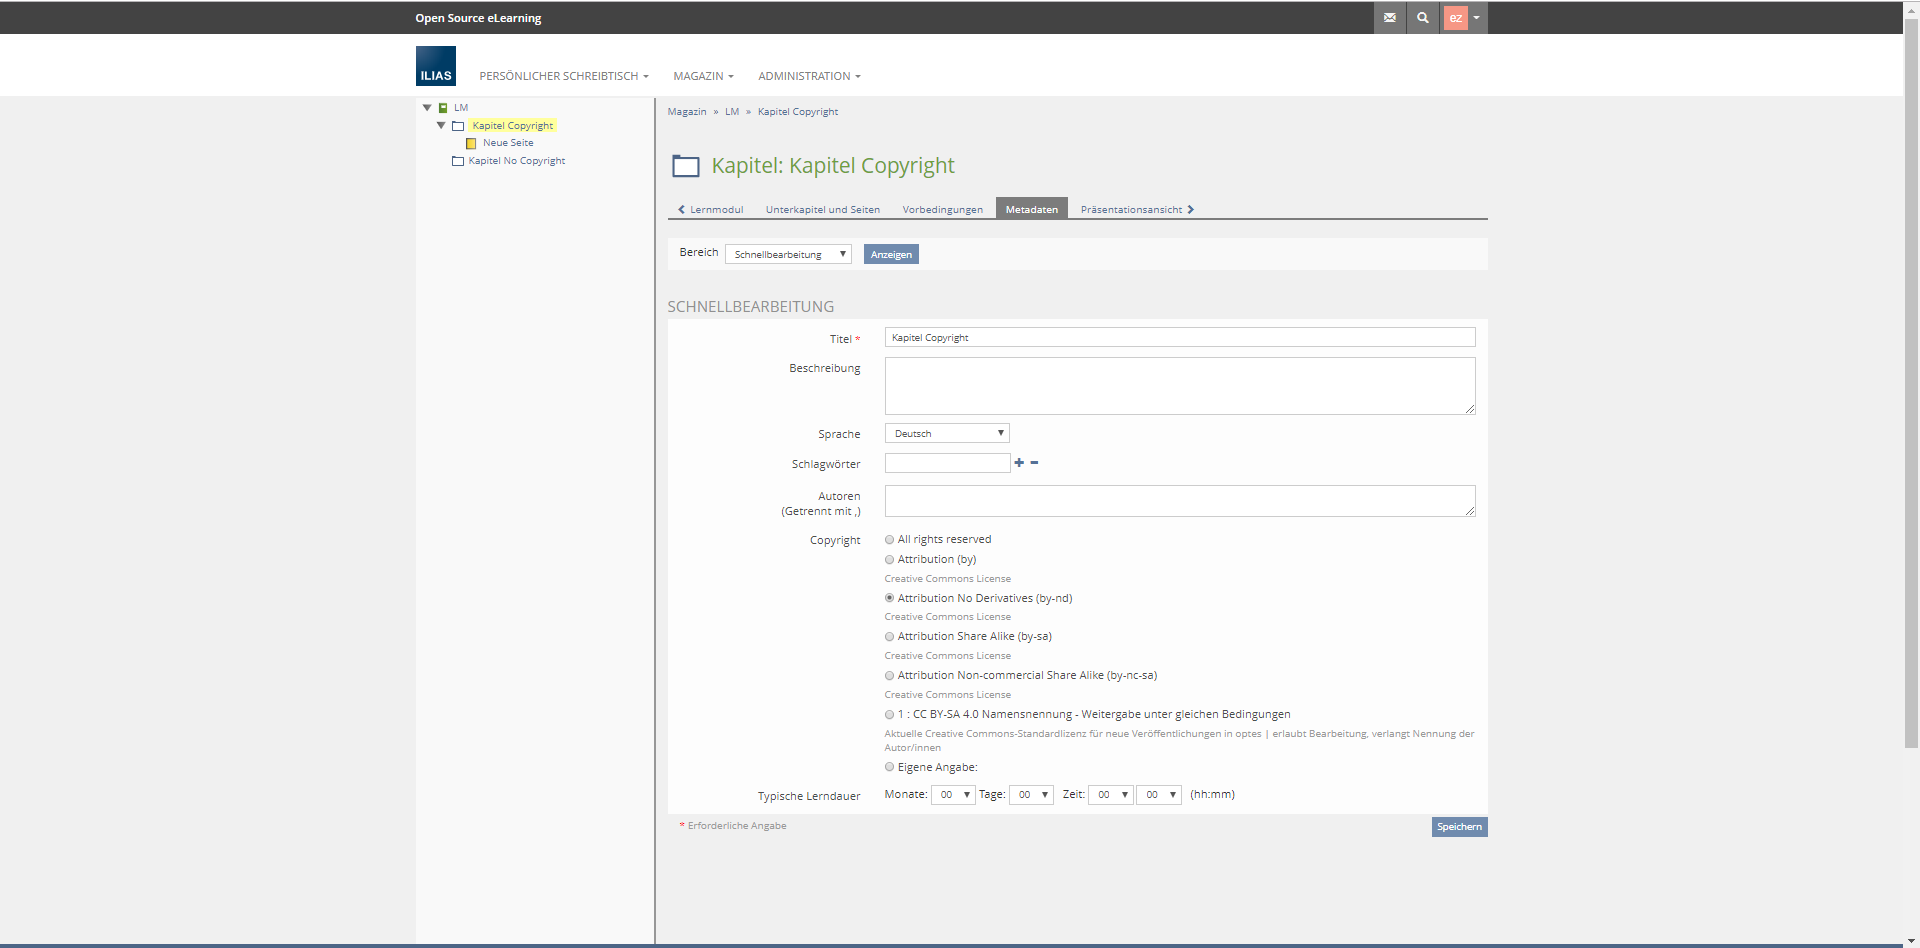
Task: Click the minus icon to remove keyword field
Action: point(1034,463)
